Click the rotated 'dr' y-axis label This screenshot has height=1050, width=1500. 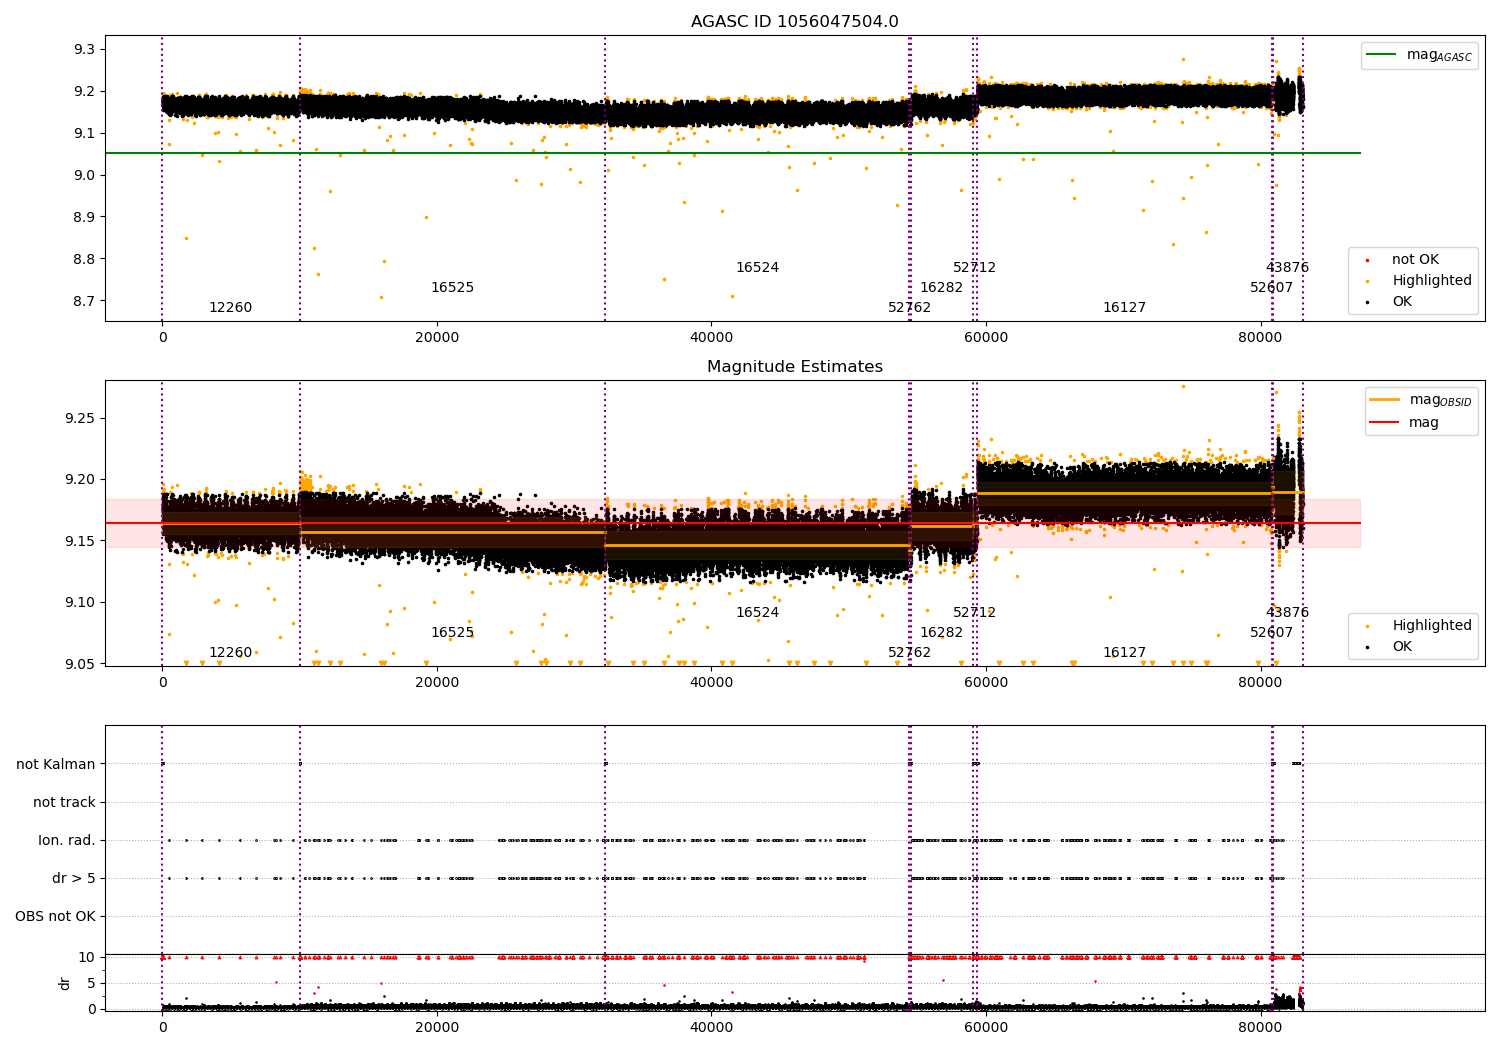(x=65, y=983)
